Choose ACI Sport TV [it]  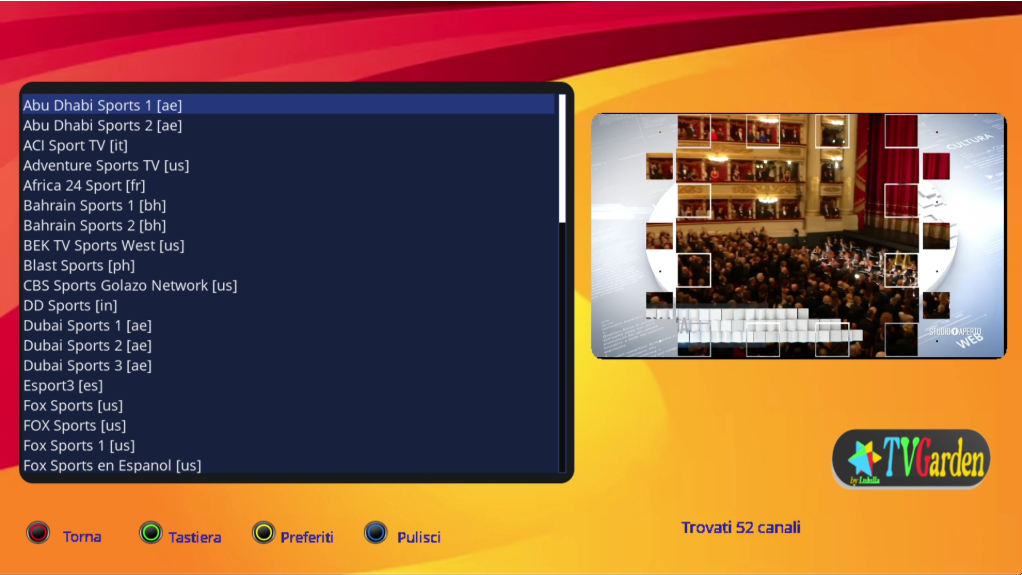288,145
